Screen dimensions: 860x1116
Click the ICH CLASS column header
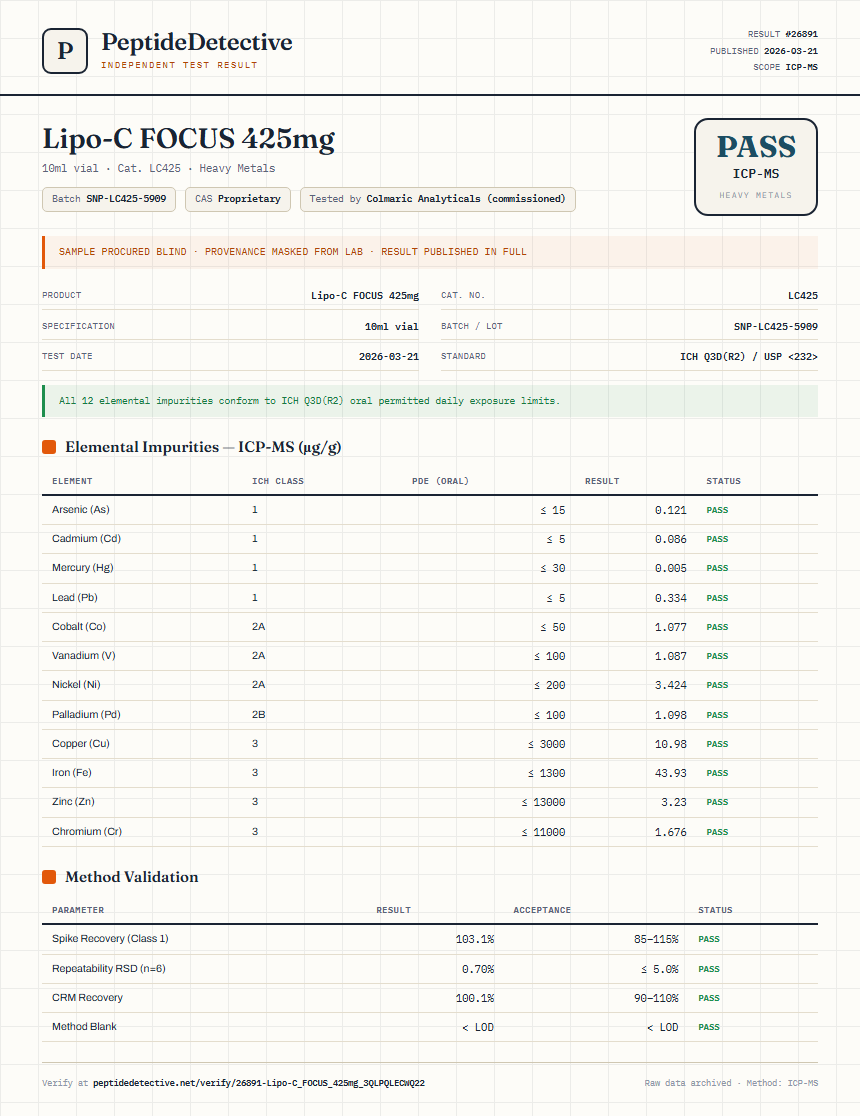[x=278, y=481]
